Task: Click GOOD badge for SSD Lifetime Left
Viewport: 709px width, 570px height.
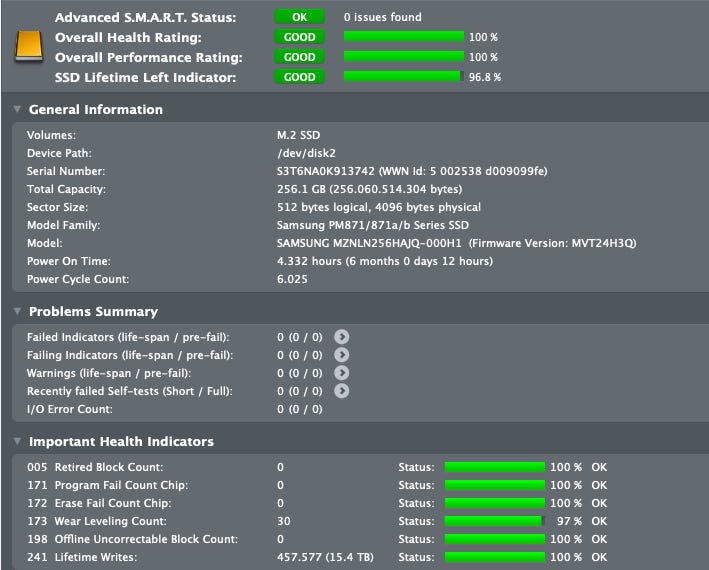Action: tap(299, 77)
